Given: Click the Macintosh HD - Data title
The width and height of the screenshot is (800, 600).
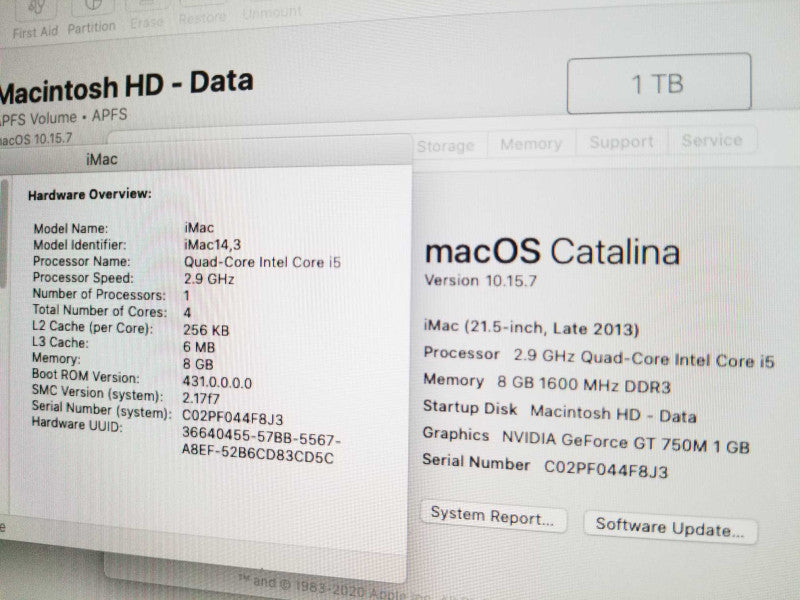Looking at the screenshot, I should click(x=126, y=86).
